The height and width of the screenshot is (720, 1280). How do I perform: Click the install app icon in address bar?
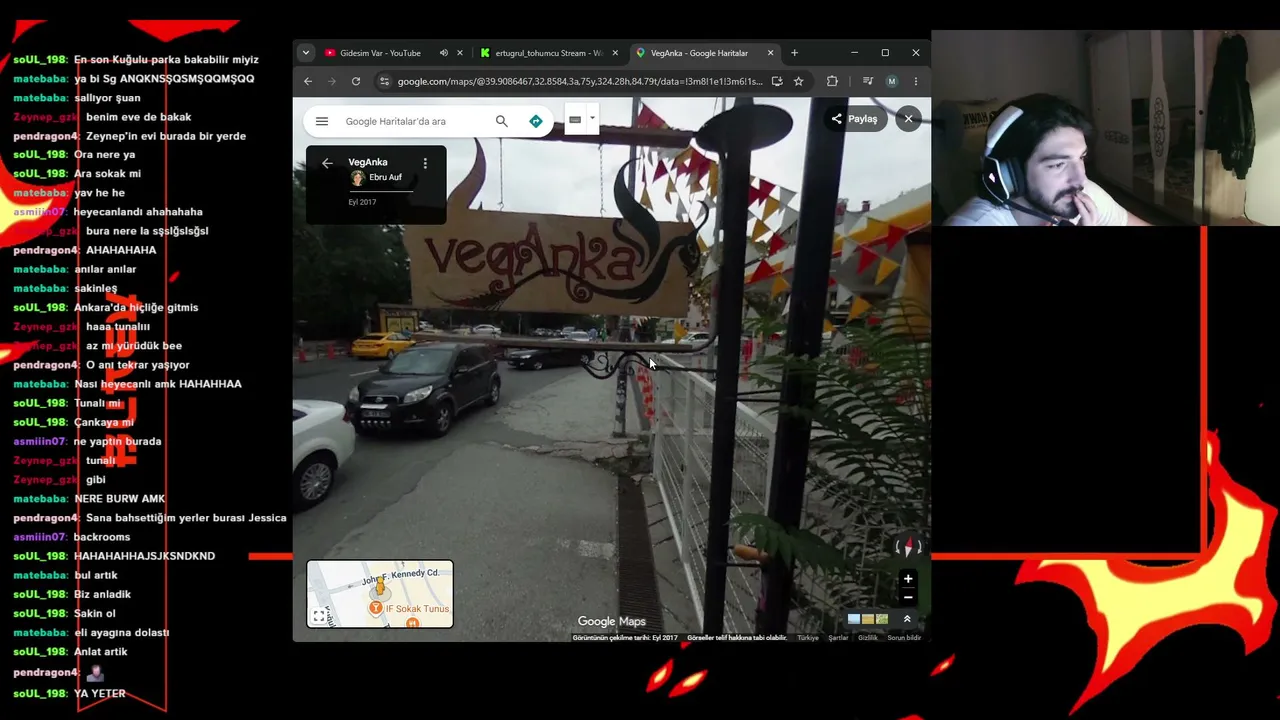tap(777, 82)
